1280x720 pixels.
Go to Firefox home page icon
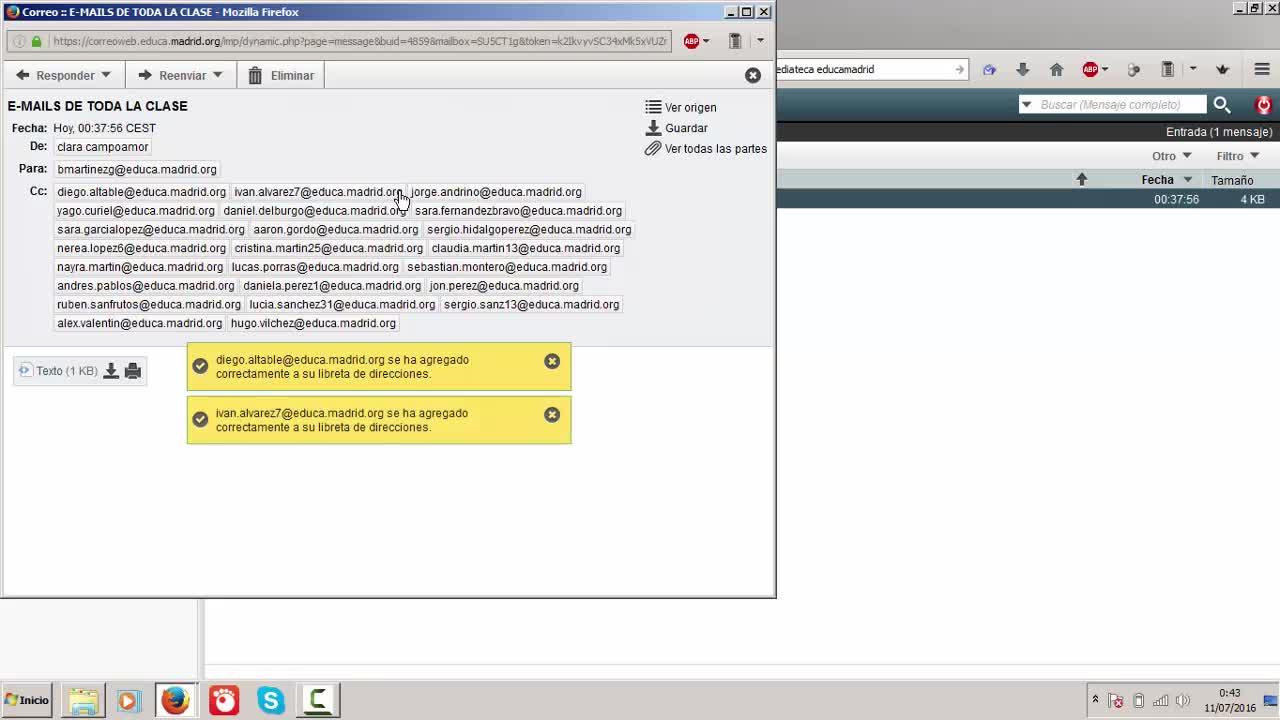1056,69
